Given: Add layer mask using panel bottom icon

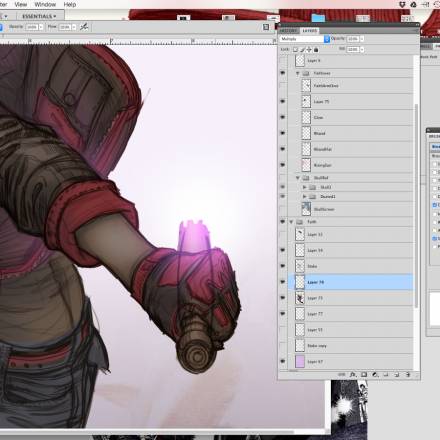Looking at the screenshot, I should point(364,375).
